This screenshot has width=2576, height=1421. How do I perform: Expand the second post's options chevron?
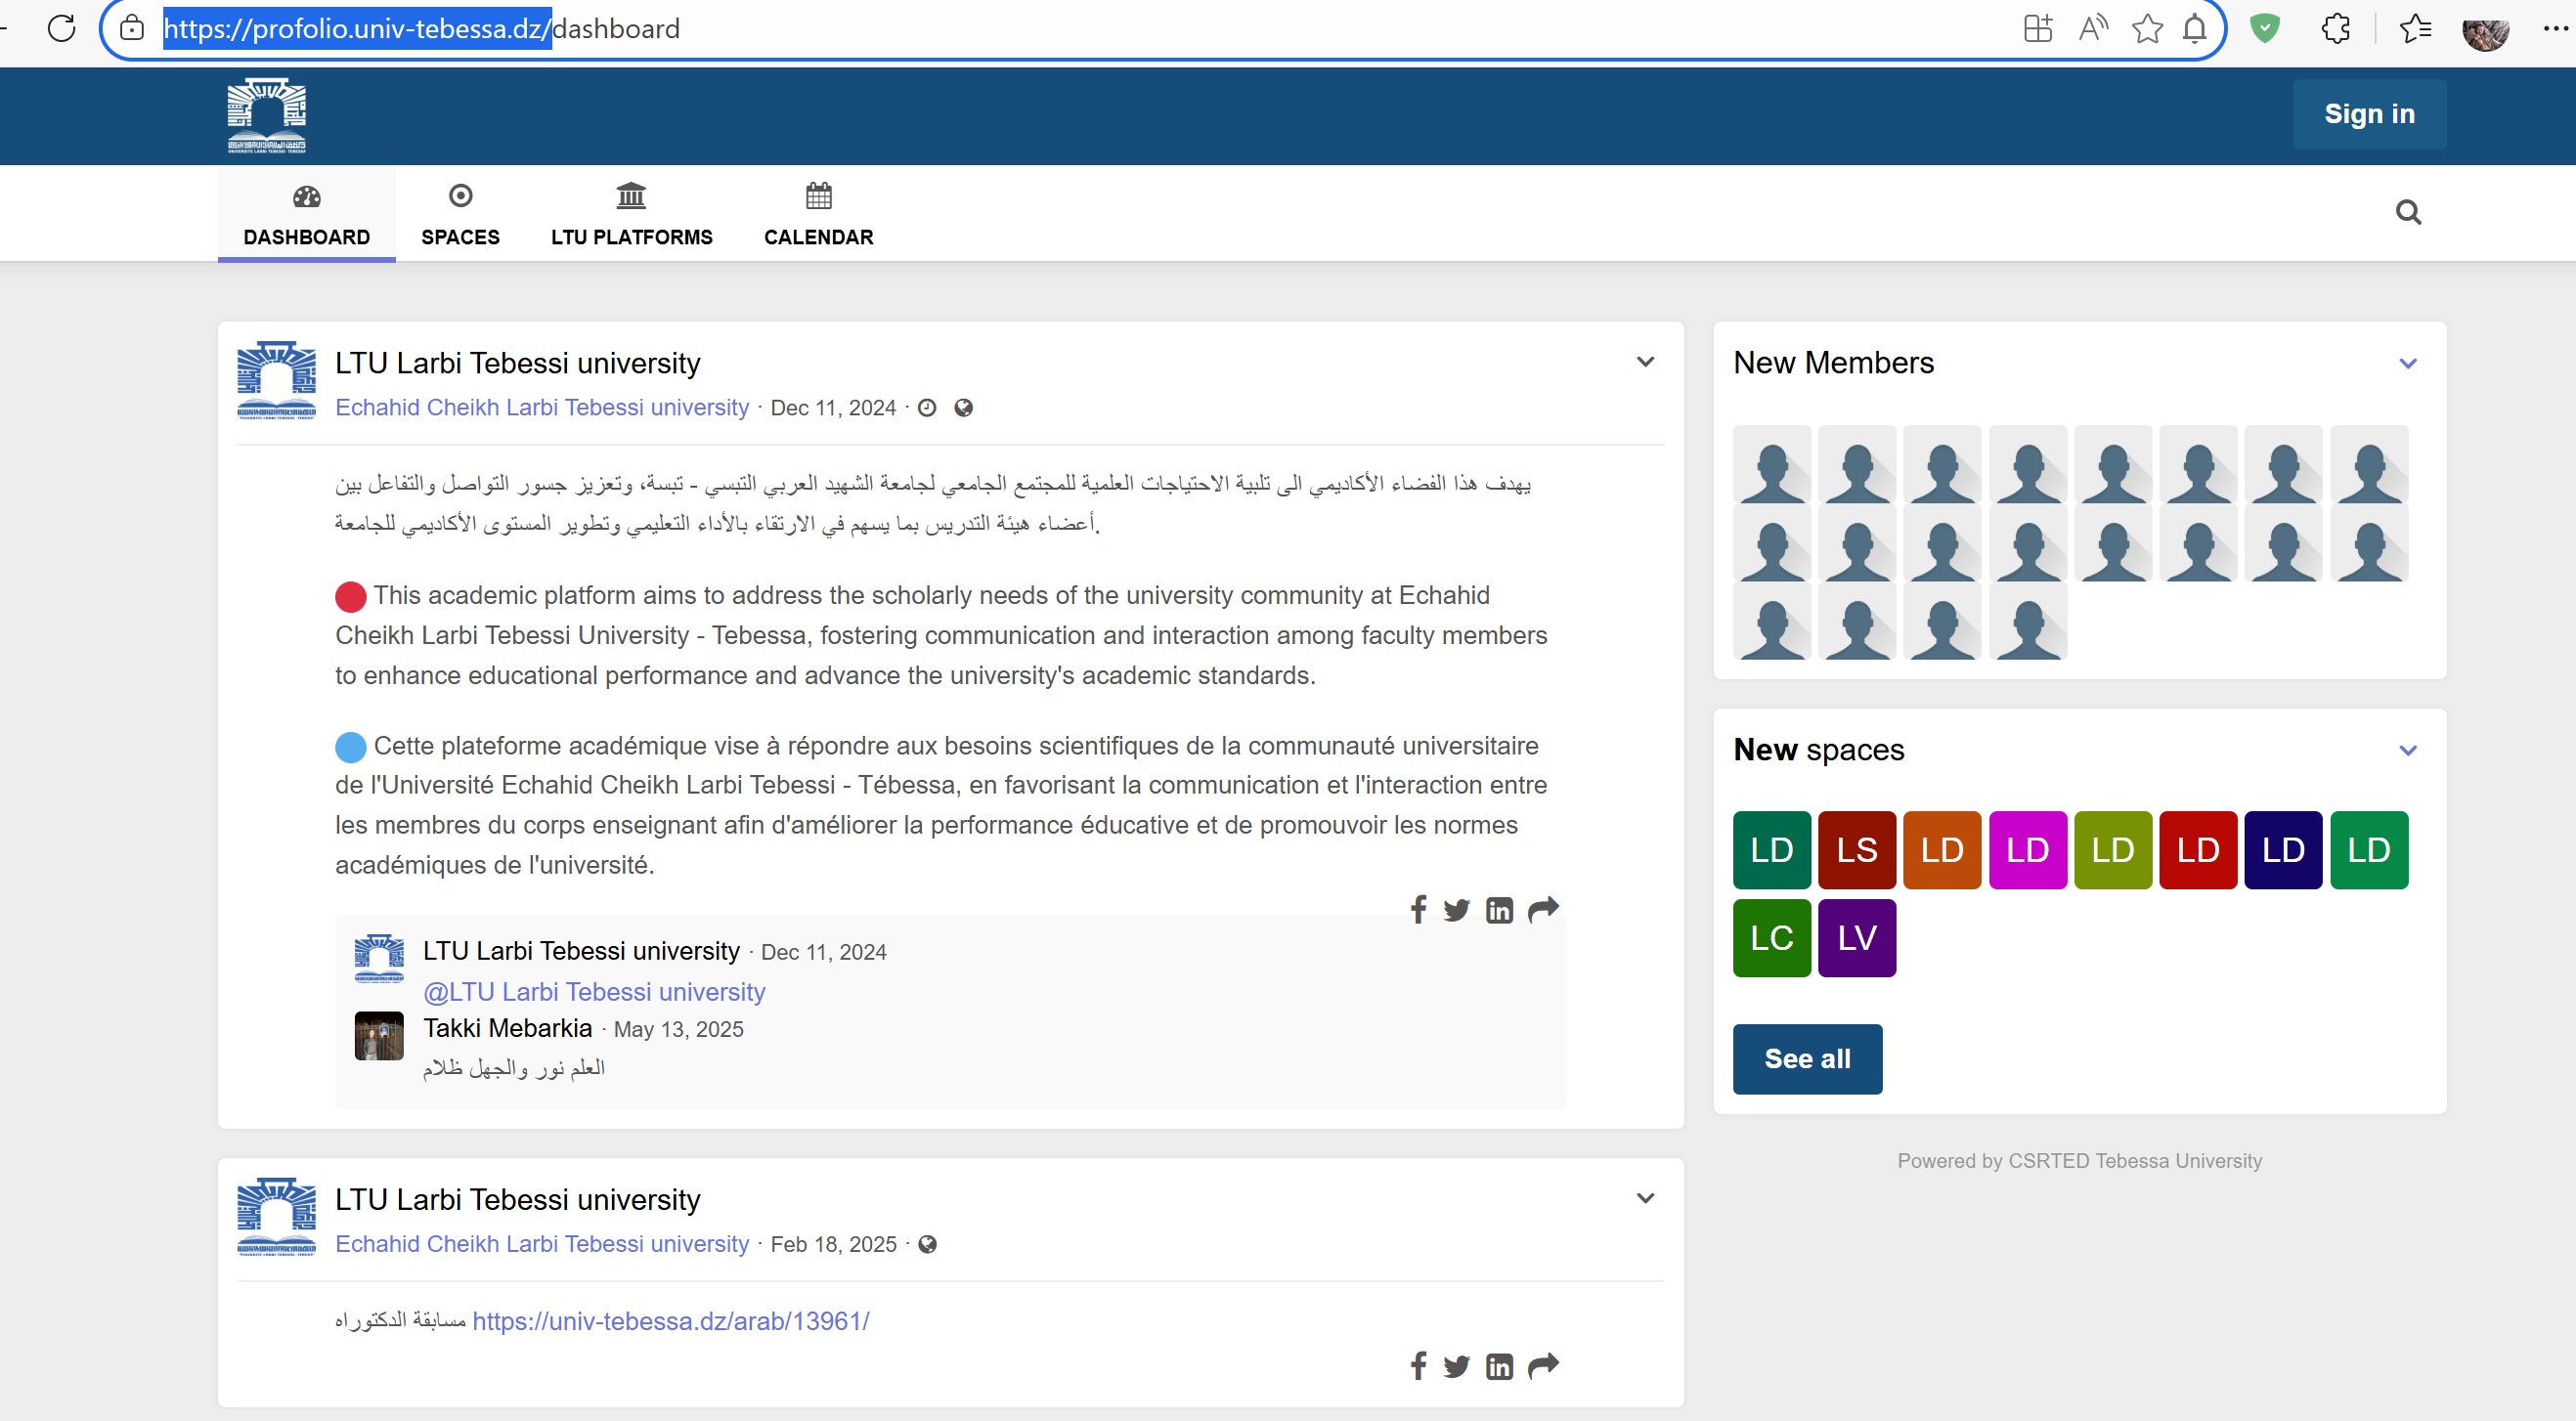click(x=1645, y=1197)
